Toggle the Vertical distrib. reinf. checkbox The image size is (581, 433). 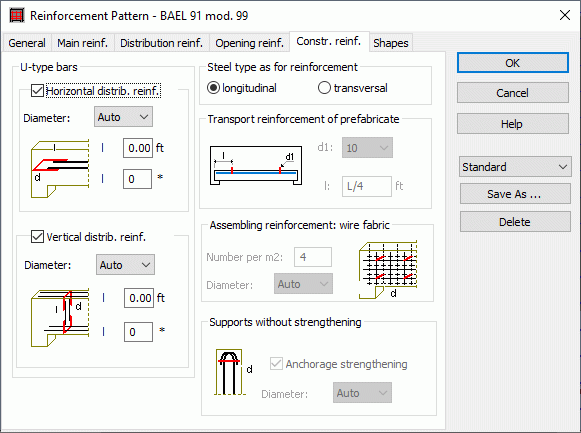coord(37,237)
